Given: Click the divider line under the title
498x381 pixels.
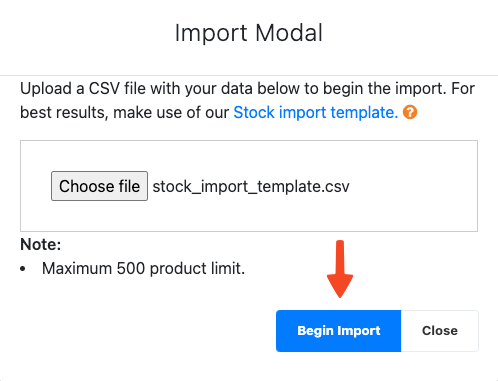Looking at the screenshot, I should click(x=249, y=76).
